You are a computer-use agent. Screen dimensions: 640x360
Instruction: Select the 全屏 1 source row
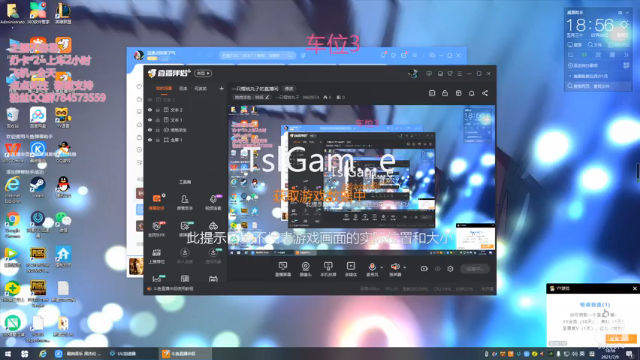click(186, 140)
